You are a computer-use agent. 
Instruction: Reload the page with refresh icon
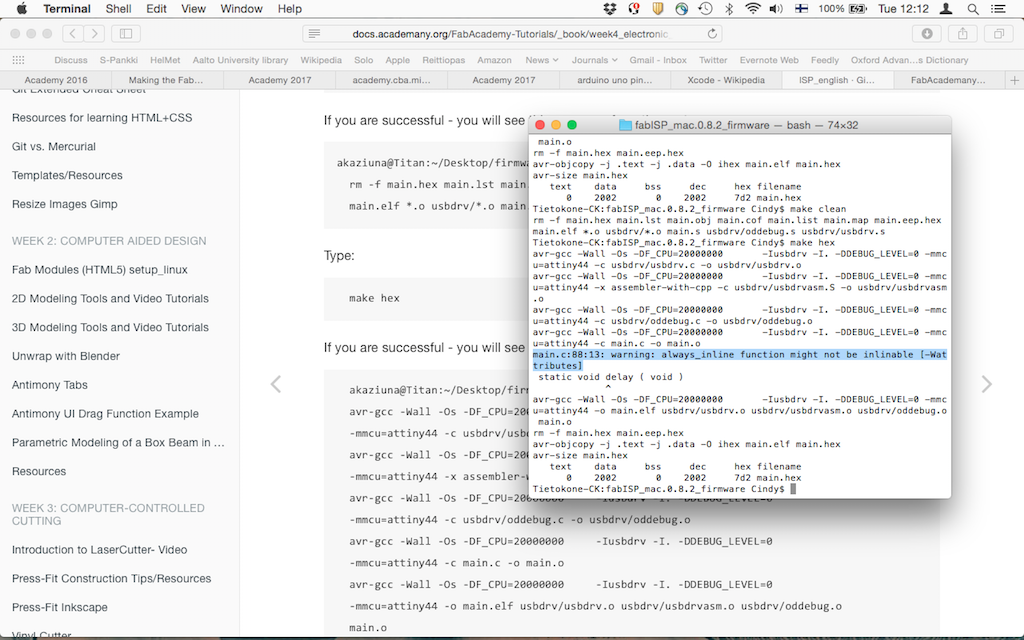[712, 33]
